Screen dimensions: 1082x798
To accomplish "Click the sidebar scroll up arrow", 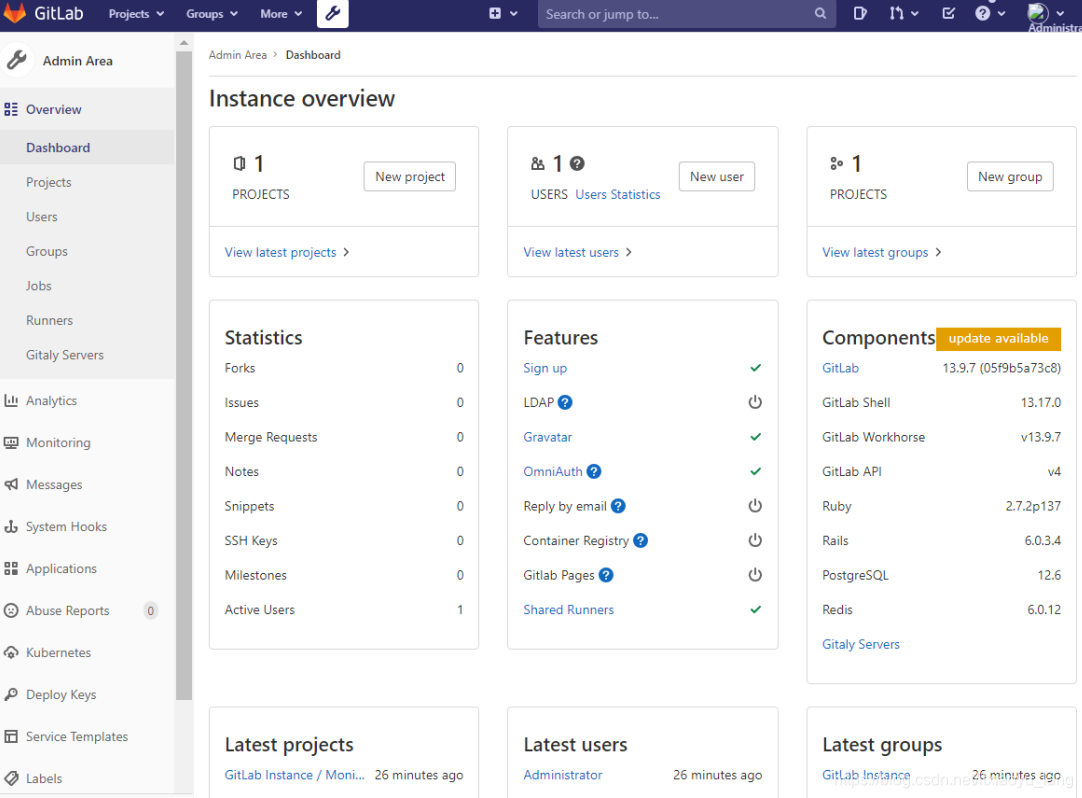I will tap(184, 43).
